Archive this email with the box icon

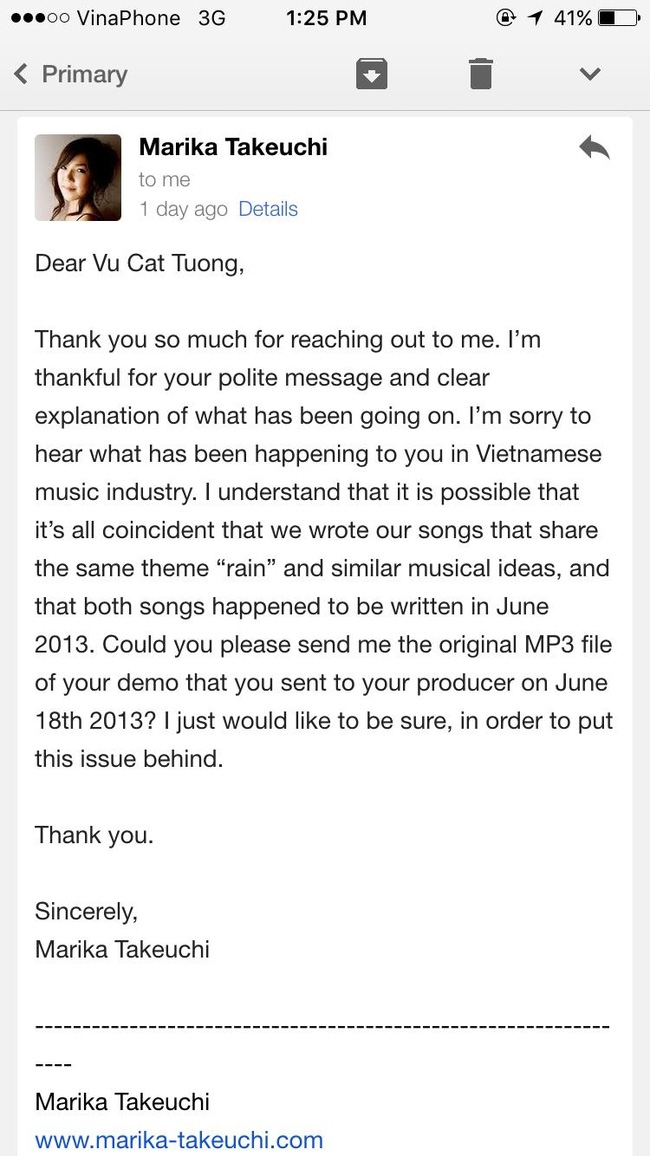click(x=372, y=74)
